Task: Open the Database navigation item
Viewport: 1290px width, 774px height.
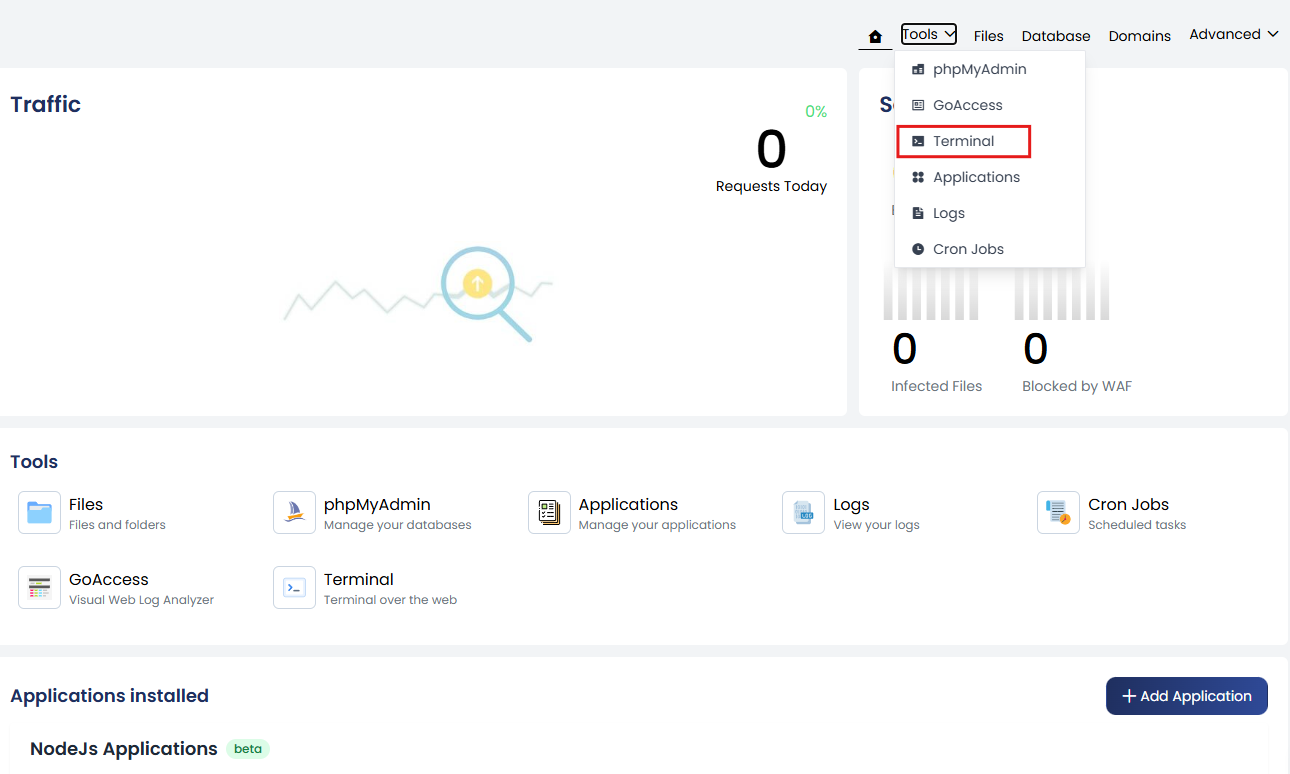Action: 1056,36
